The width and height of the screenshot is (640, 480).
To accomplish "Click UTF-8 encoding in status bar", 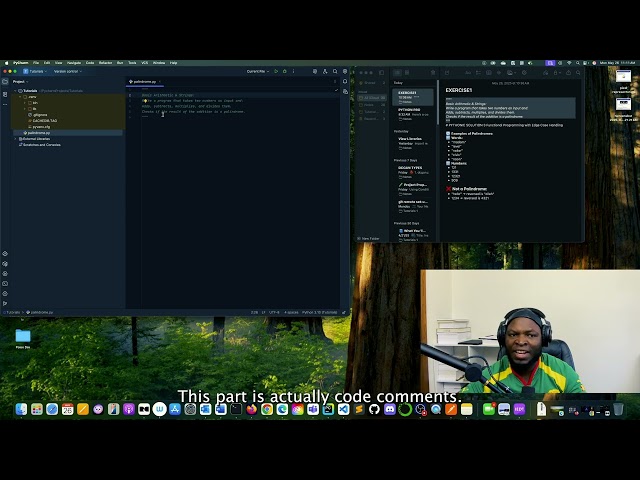I will [274, 312].
